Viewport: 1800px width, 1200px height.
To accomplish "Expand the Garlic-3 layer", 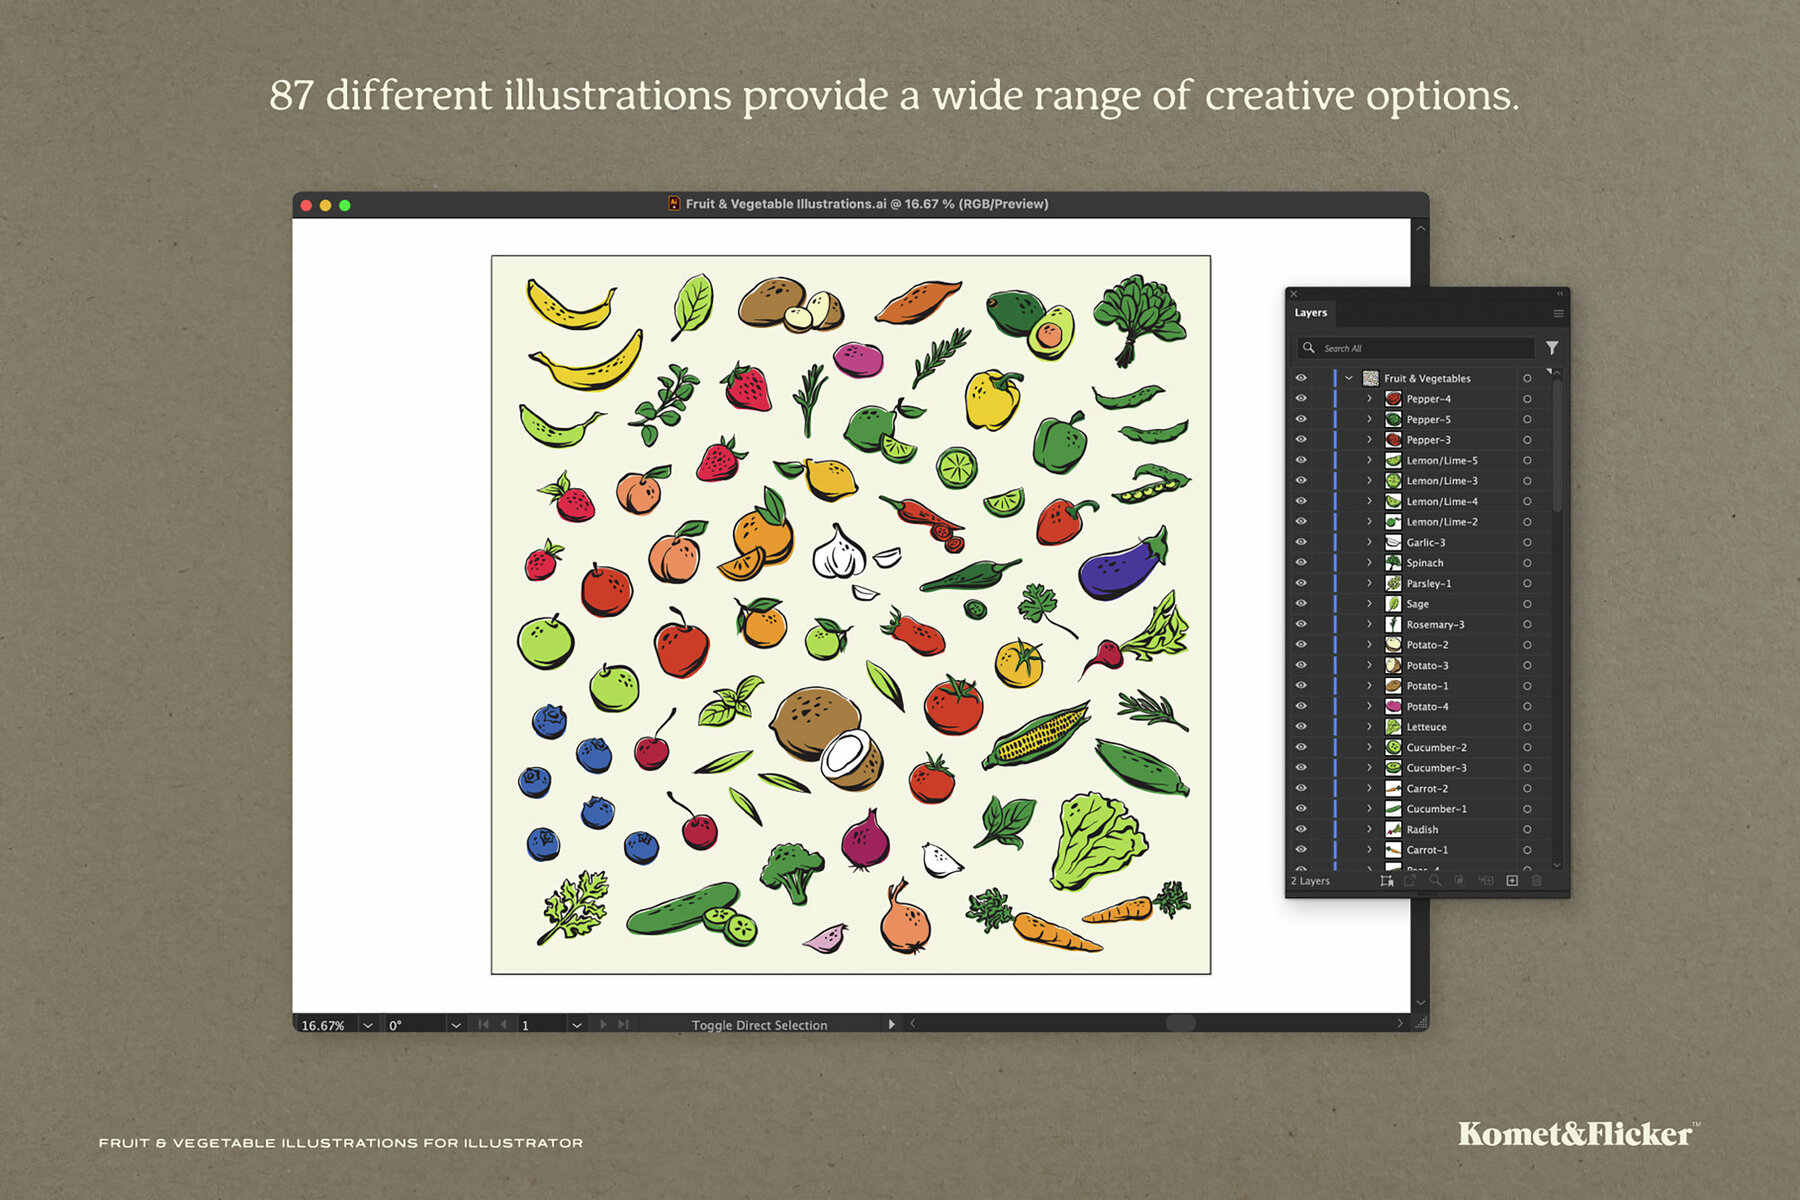I will [x=1369, y=541].
